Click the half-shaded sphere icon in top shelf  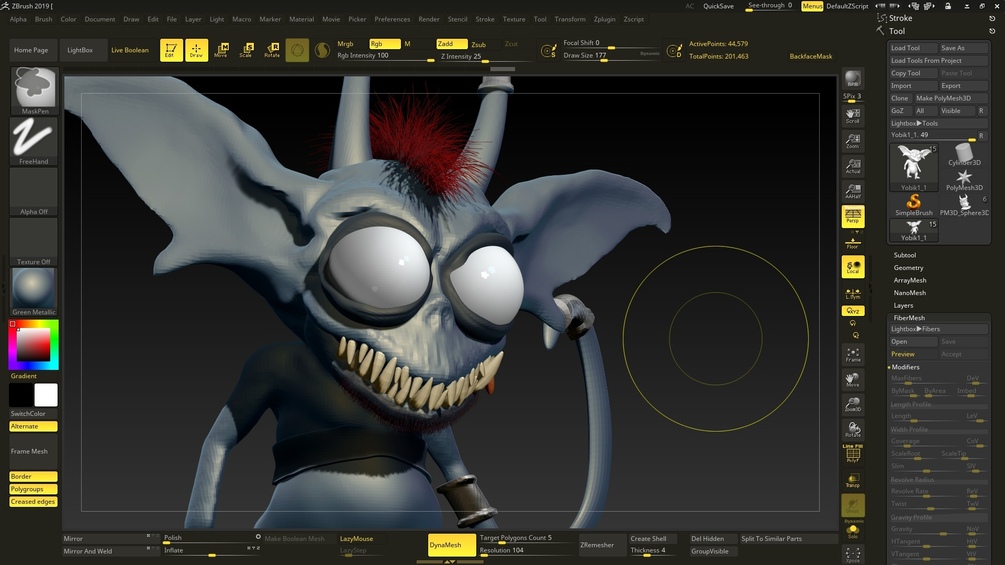click(x=322, y=50)
